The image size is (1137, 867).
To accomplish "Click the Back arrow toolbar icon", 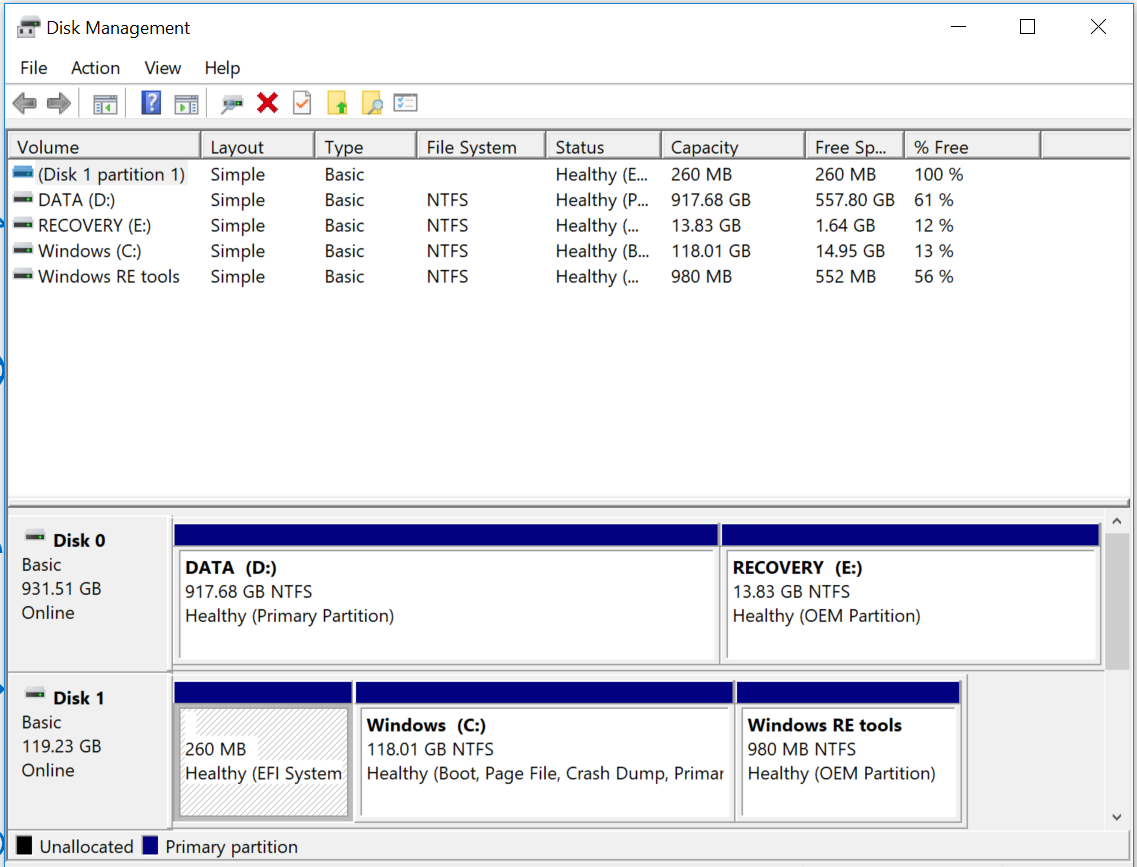I will tap(25, 103).
